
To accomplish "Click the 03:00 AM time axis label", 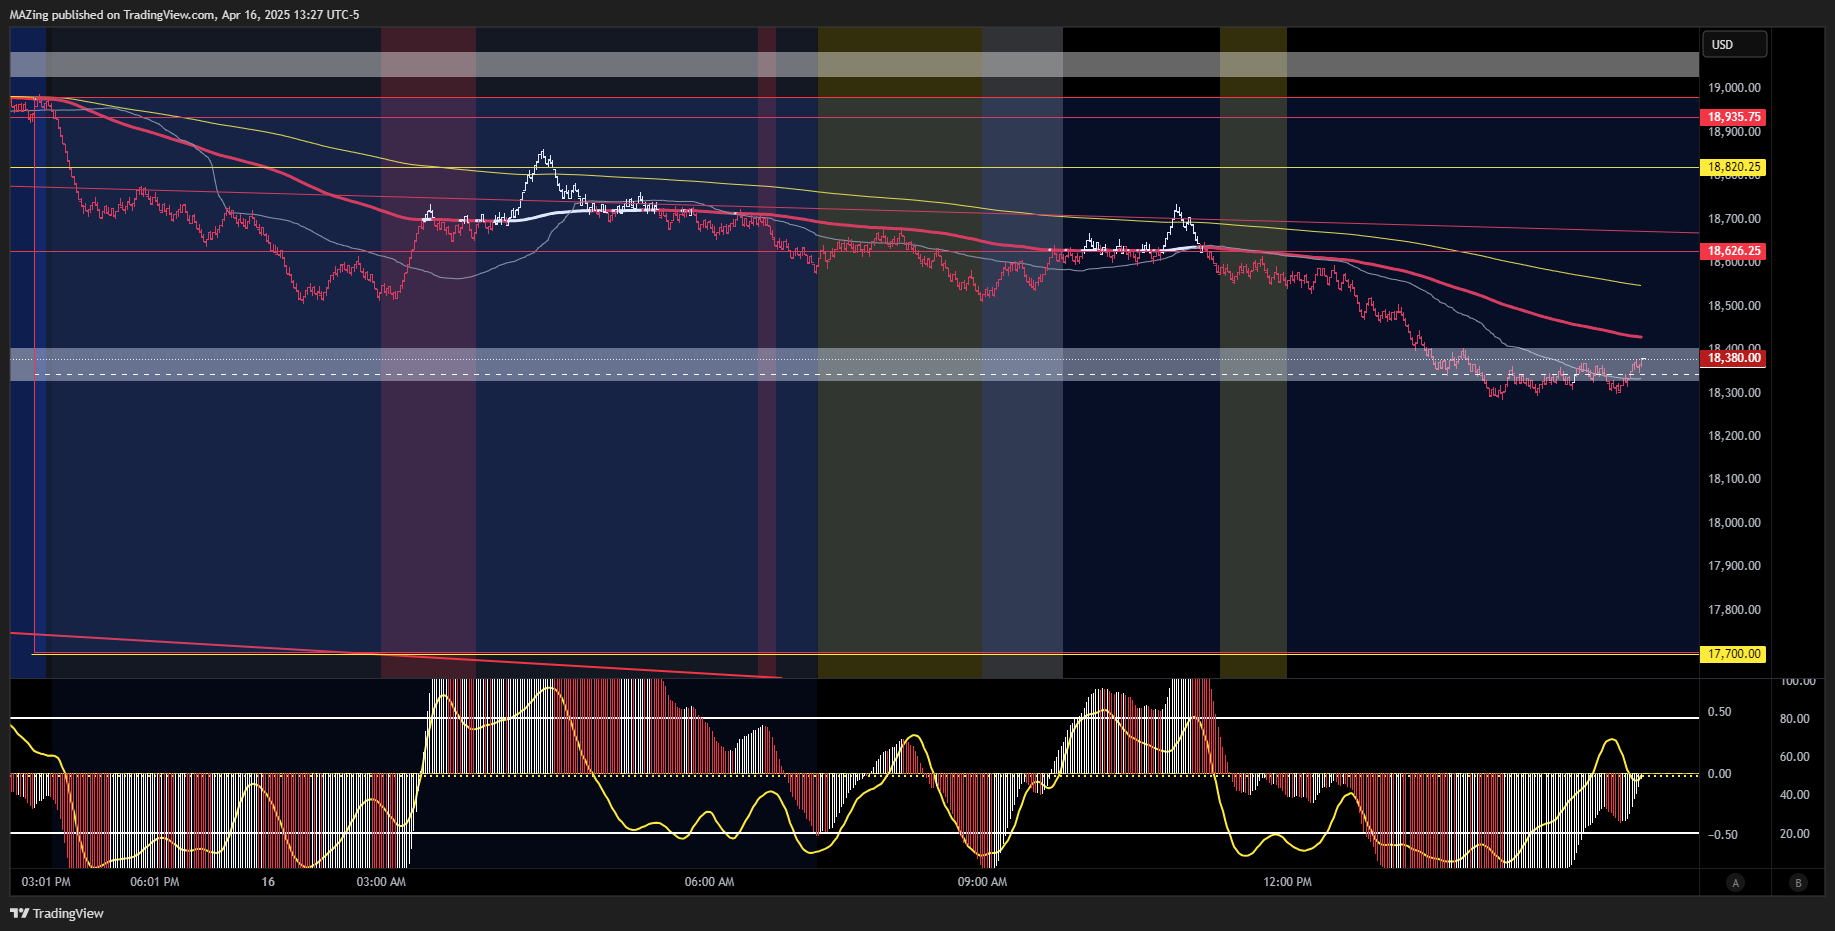I will pyautogui.click(x=381, y=882).
